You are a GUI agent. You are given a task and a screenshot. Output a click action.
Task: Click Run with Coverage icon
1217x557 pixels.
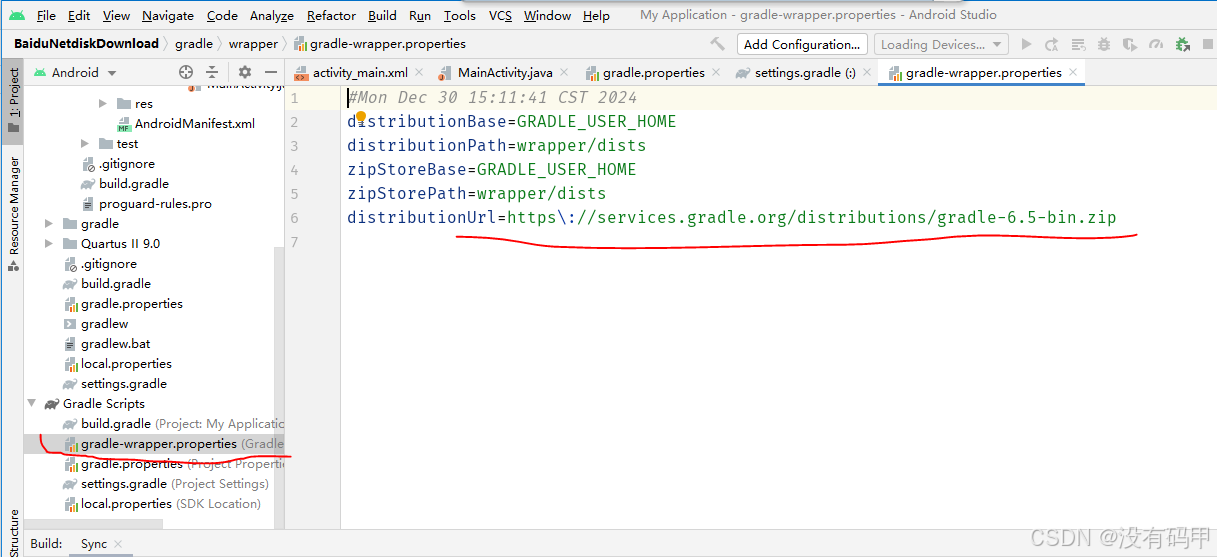pyautogui.click(x=1129, y=44)
